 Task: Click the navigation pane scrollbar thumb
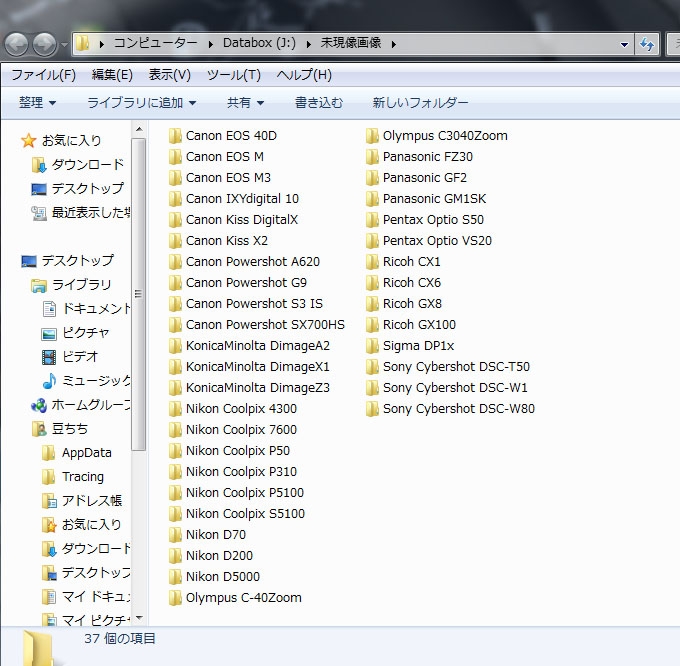[139, 295]
